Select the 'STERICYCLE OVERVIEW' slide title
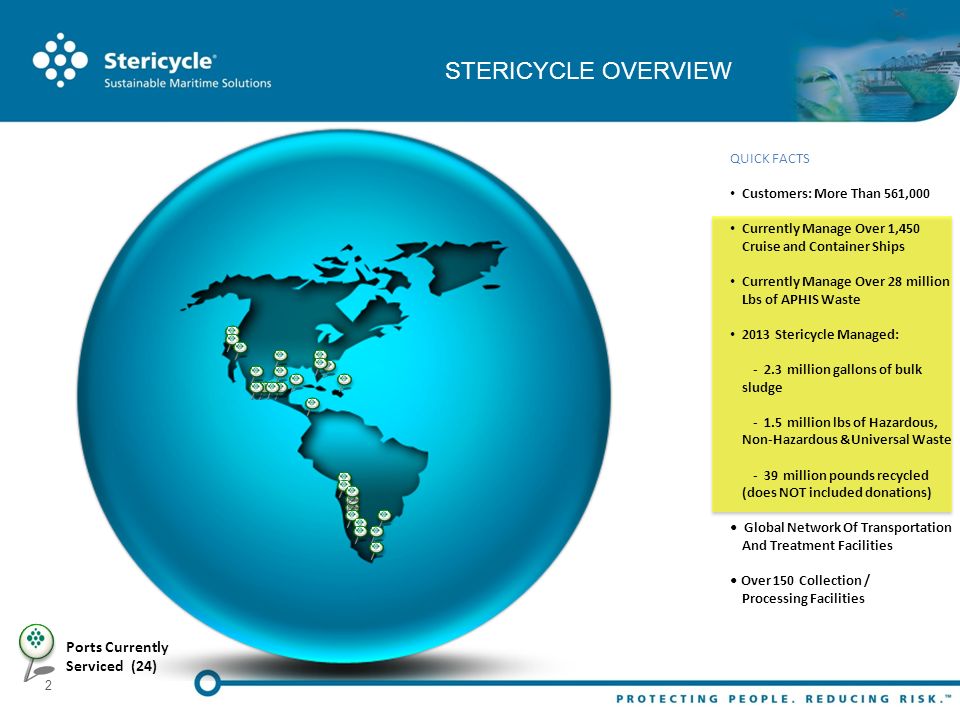This screenshot has width=960, height=720. point(588,70)
